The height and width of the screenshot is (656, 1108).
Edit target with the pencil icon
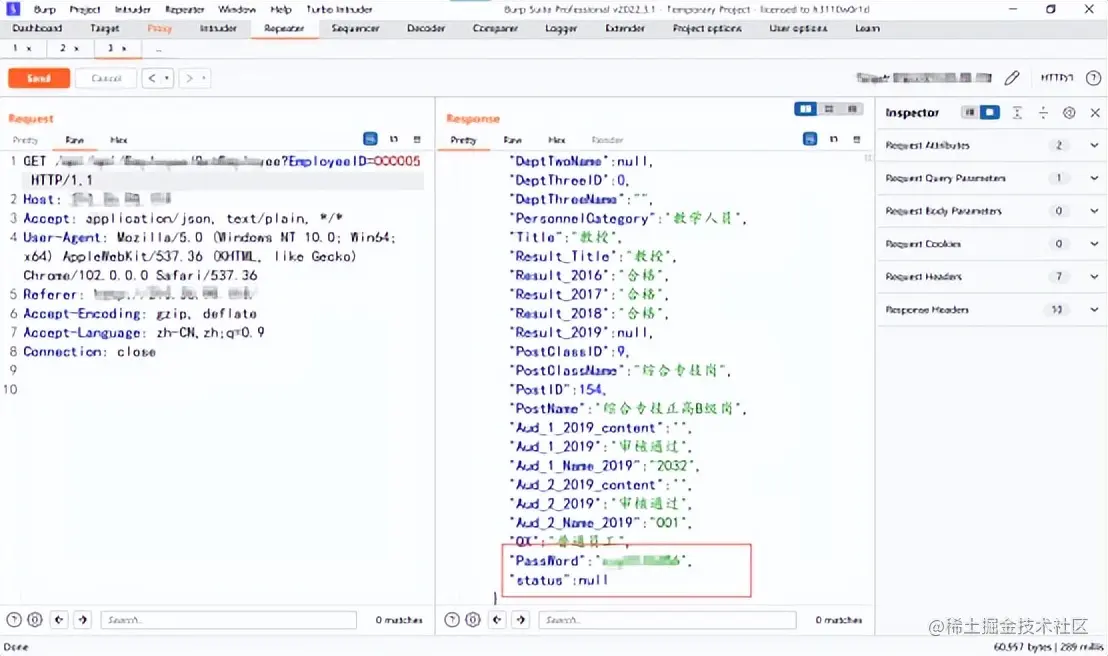point(1012,78)
